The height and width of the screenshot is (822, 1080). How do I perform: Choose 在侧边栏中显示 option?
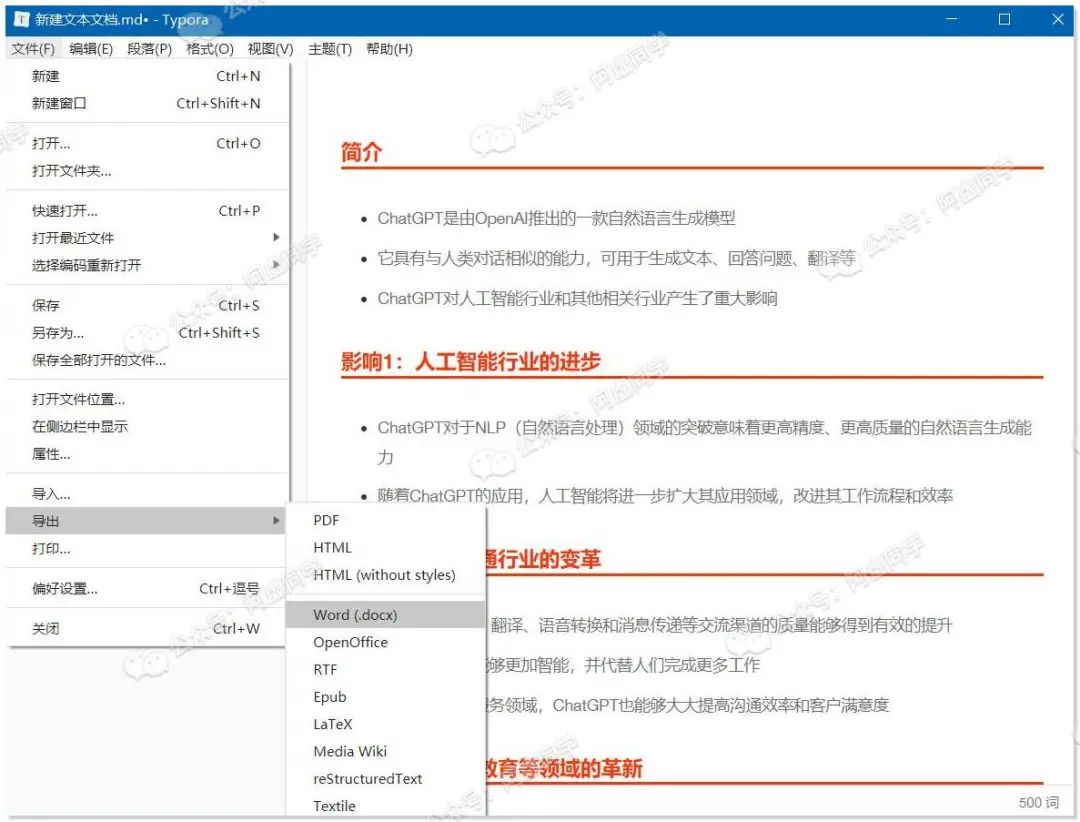click(145, 427)
